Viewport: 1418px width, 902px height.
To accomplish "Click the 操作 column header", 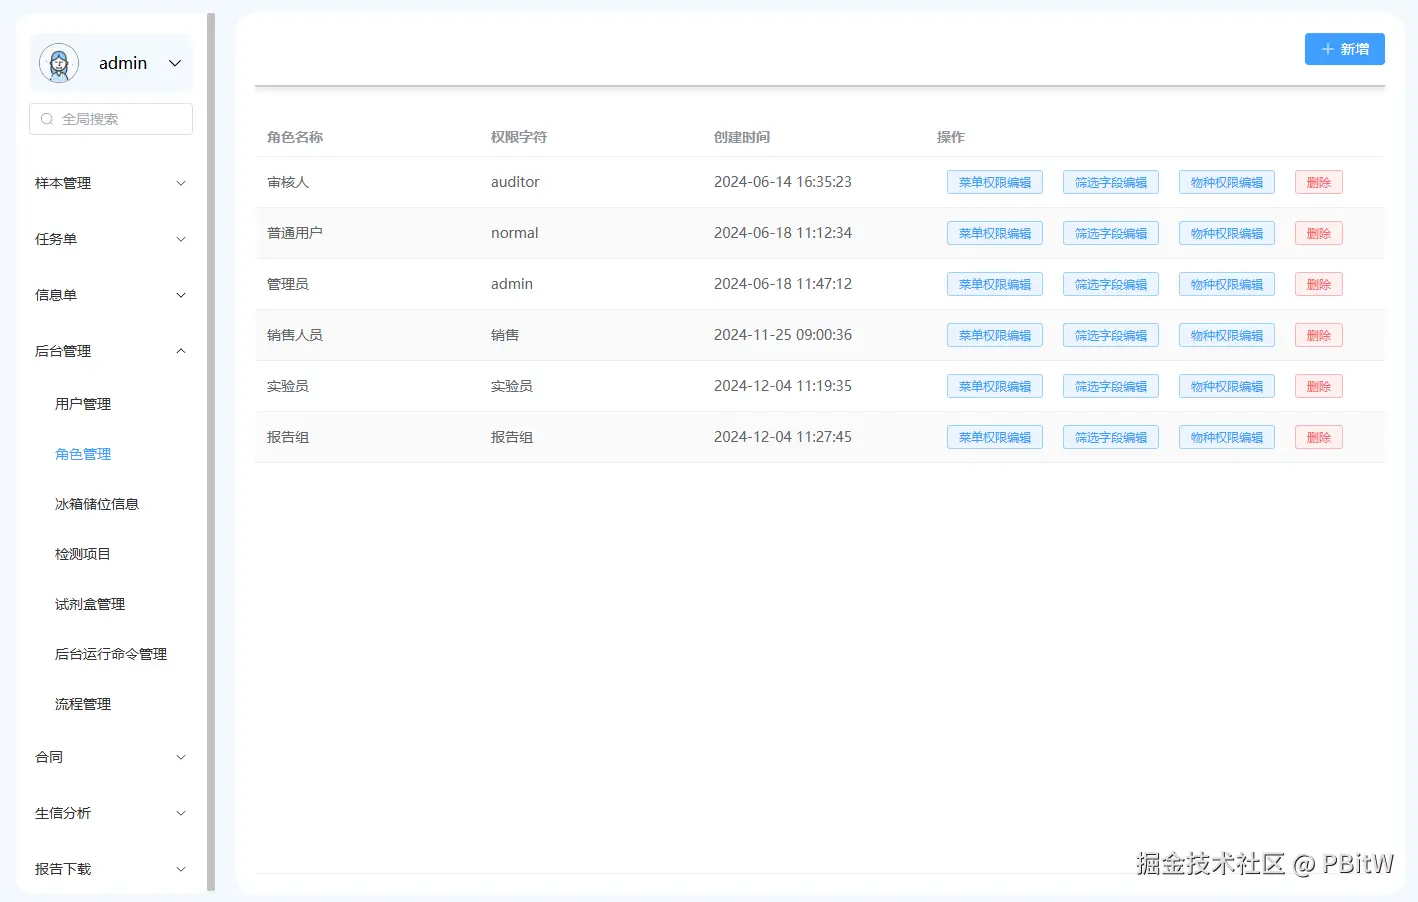I will tap(951, 137).
